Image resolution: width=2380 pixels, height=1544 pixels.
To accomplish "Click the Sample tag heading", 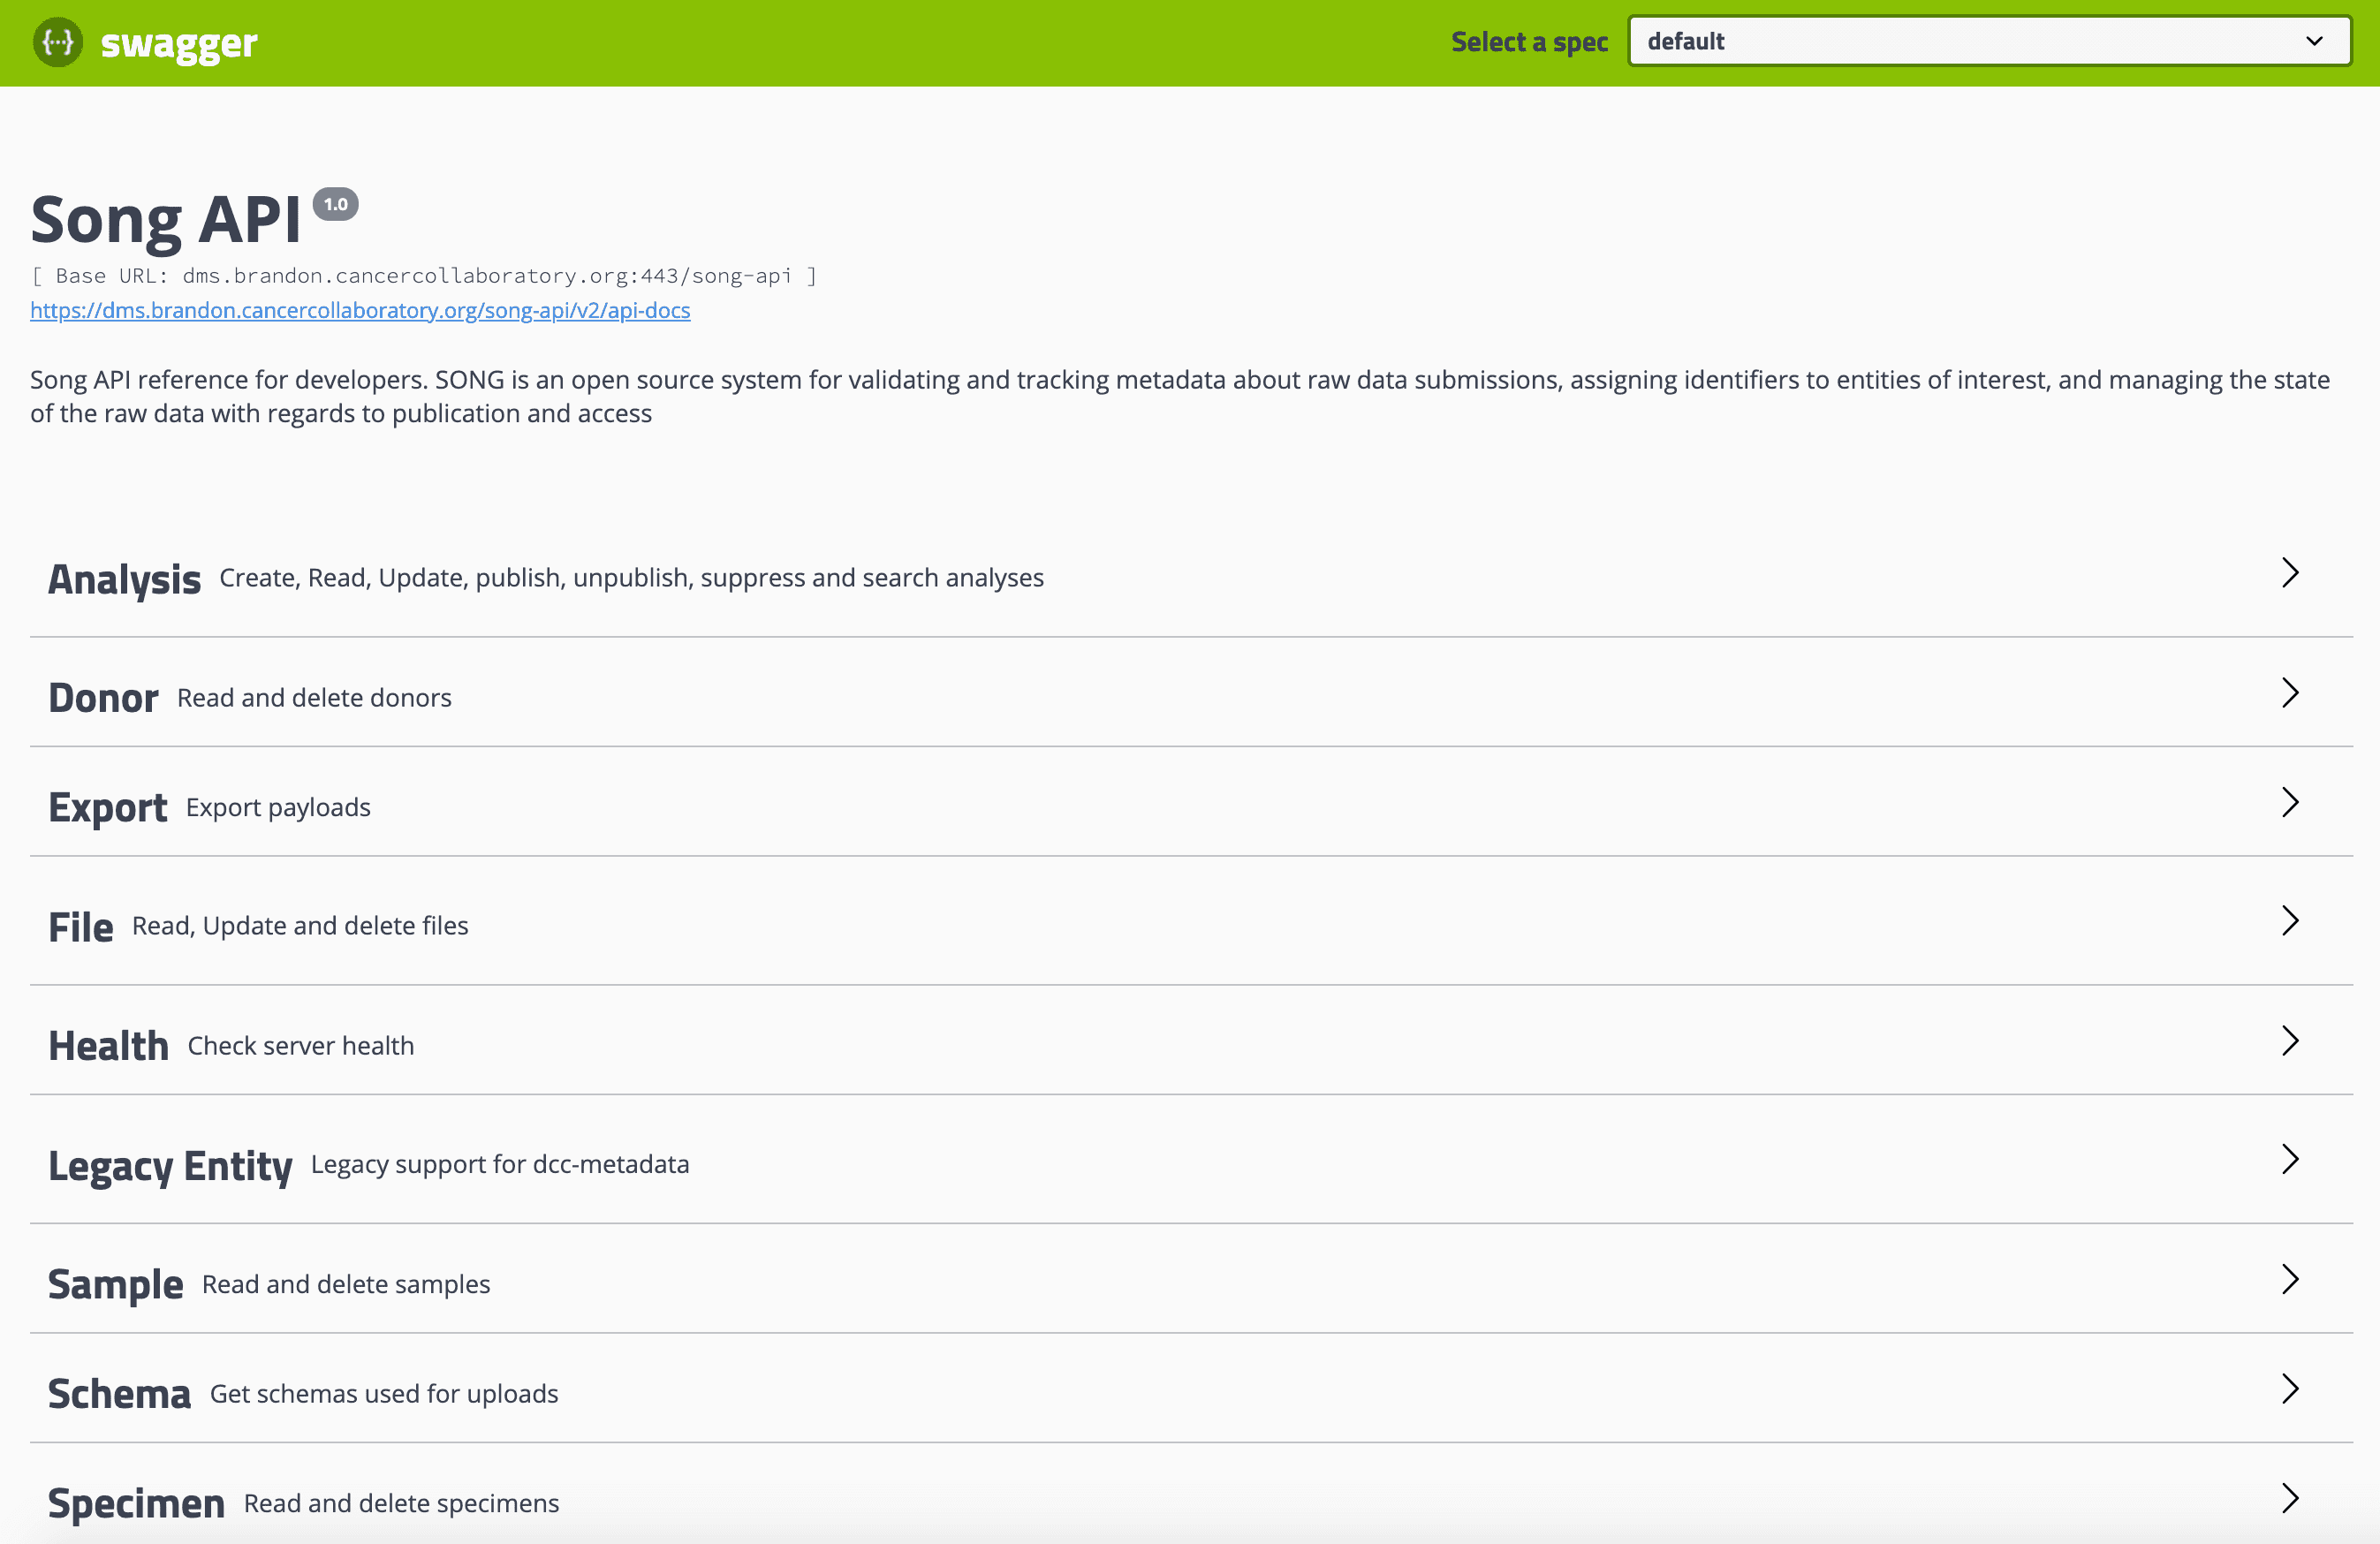I will (x=116, y=1285).
